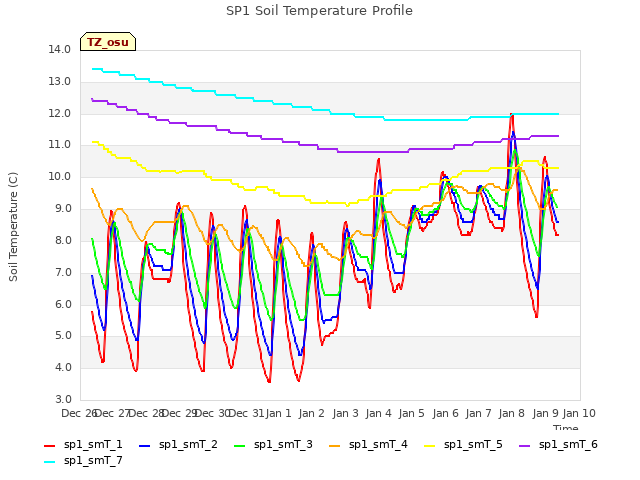
Task: Toggle sp1_smT_6 legend entry
Action: 558,444
